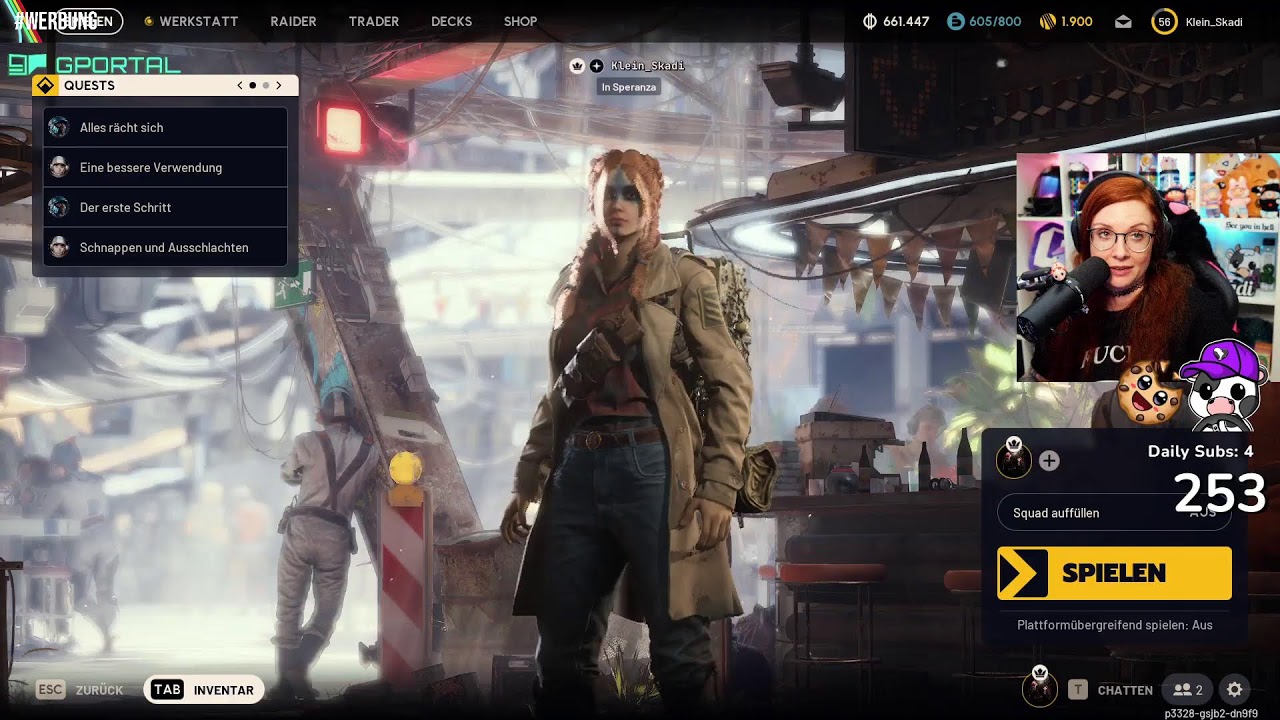1280x720 pixels.
Task: Click the yellow raider tokens icon beside 1.900
Action: pyautogui.click(x=1047, y=21)
